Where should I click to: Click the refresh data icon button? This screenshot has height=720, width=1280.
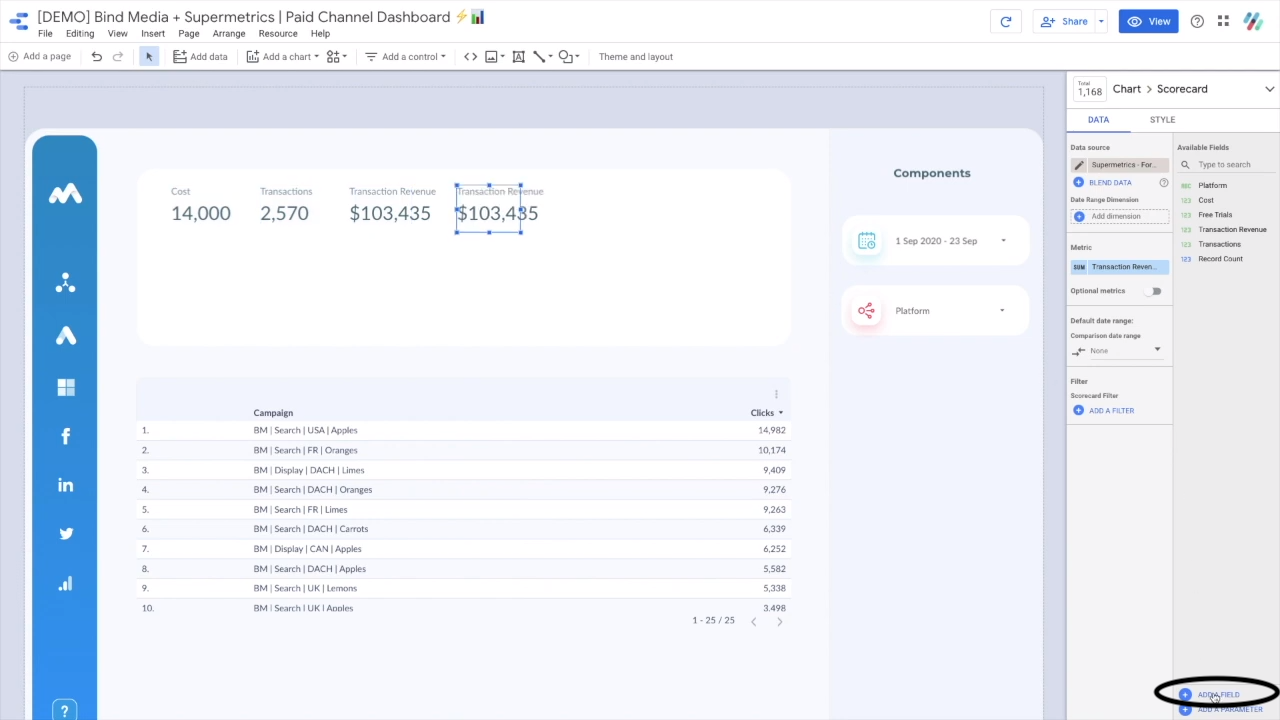click(1005, 21)
